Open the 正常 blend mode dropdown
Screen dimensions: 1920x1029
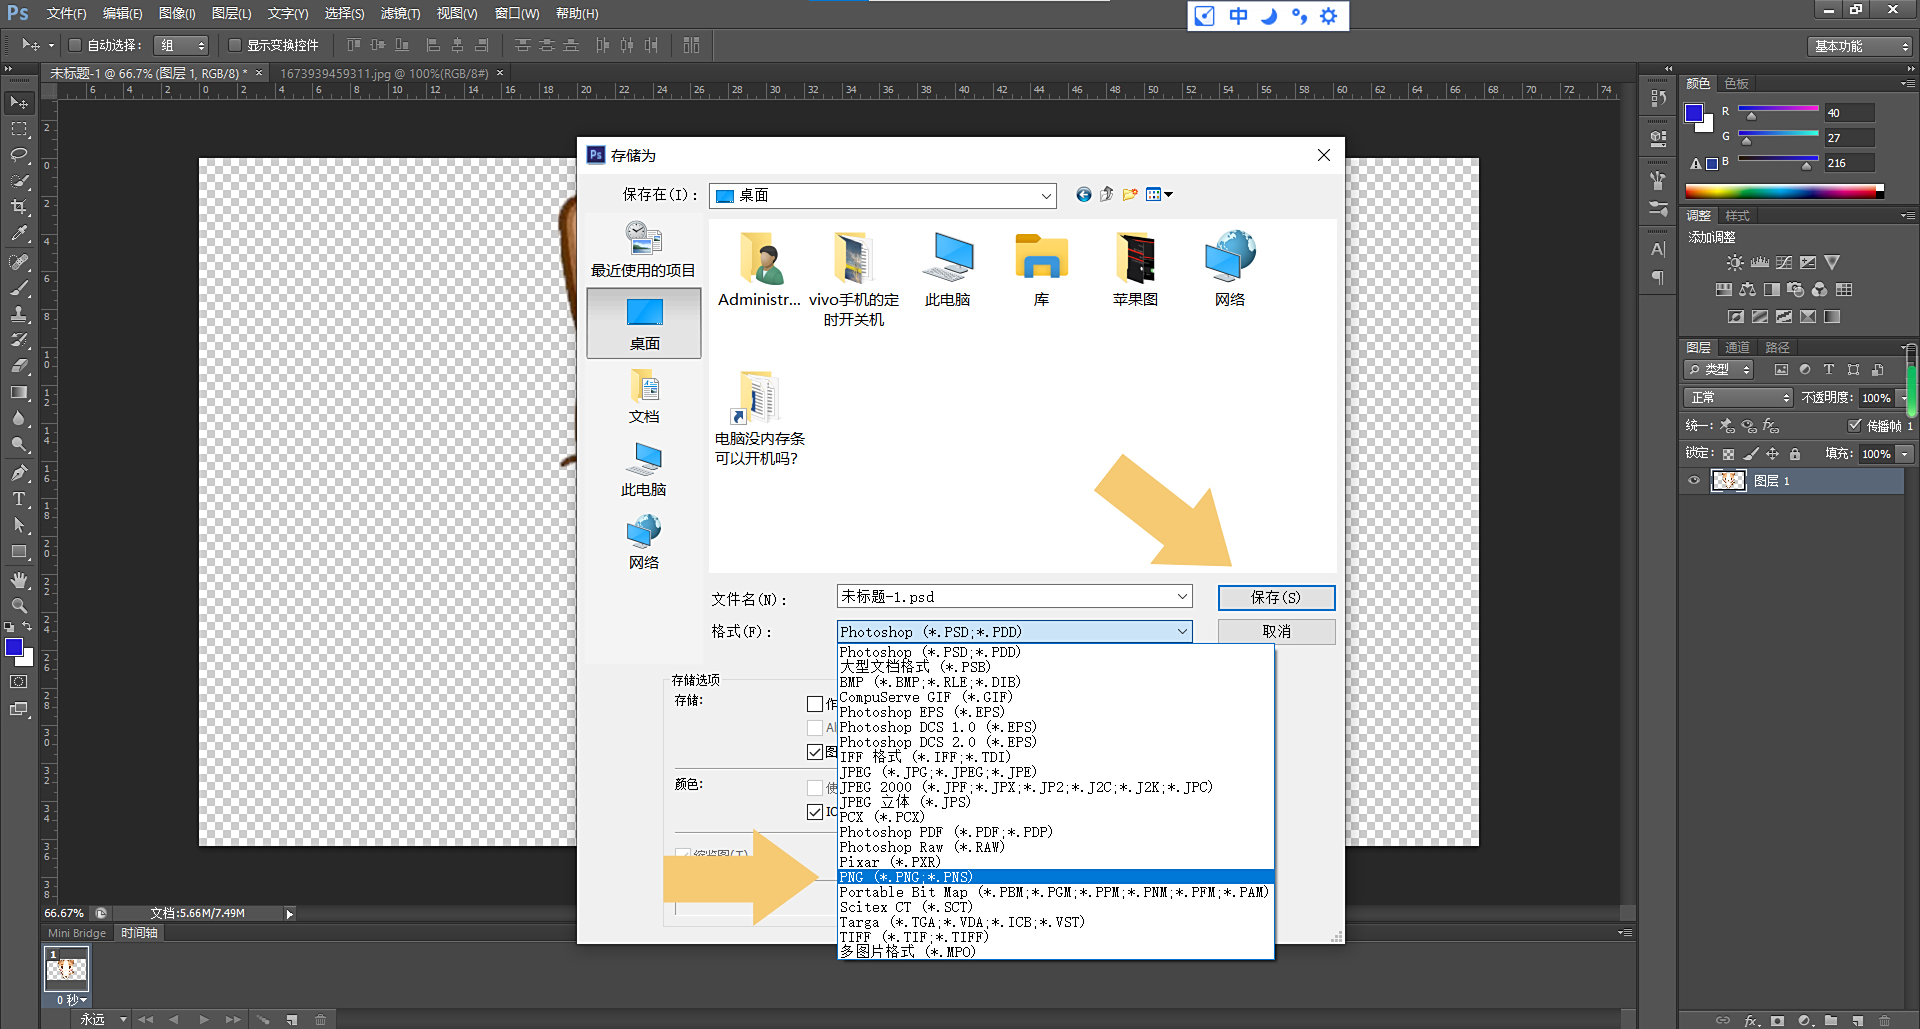[1739, 398]
